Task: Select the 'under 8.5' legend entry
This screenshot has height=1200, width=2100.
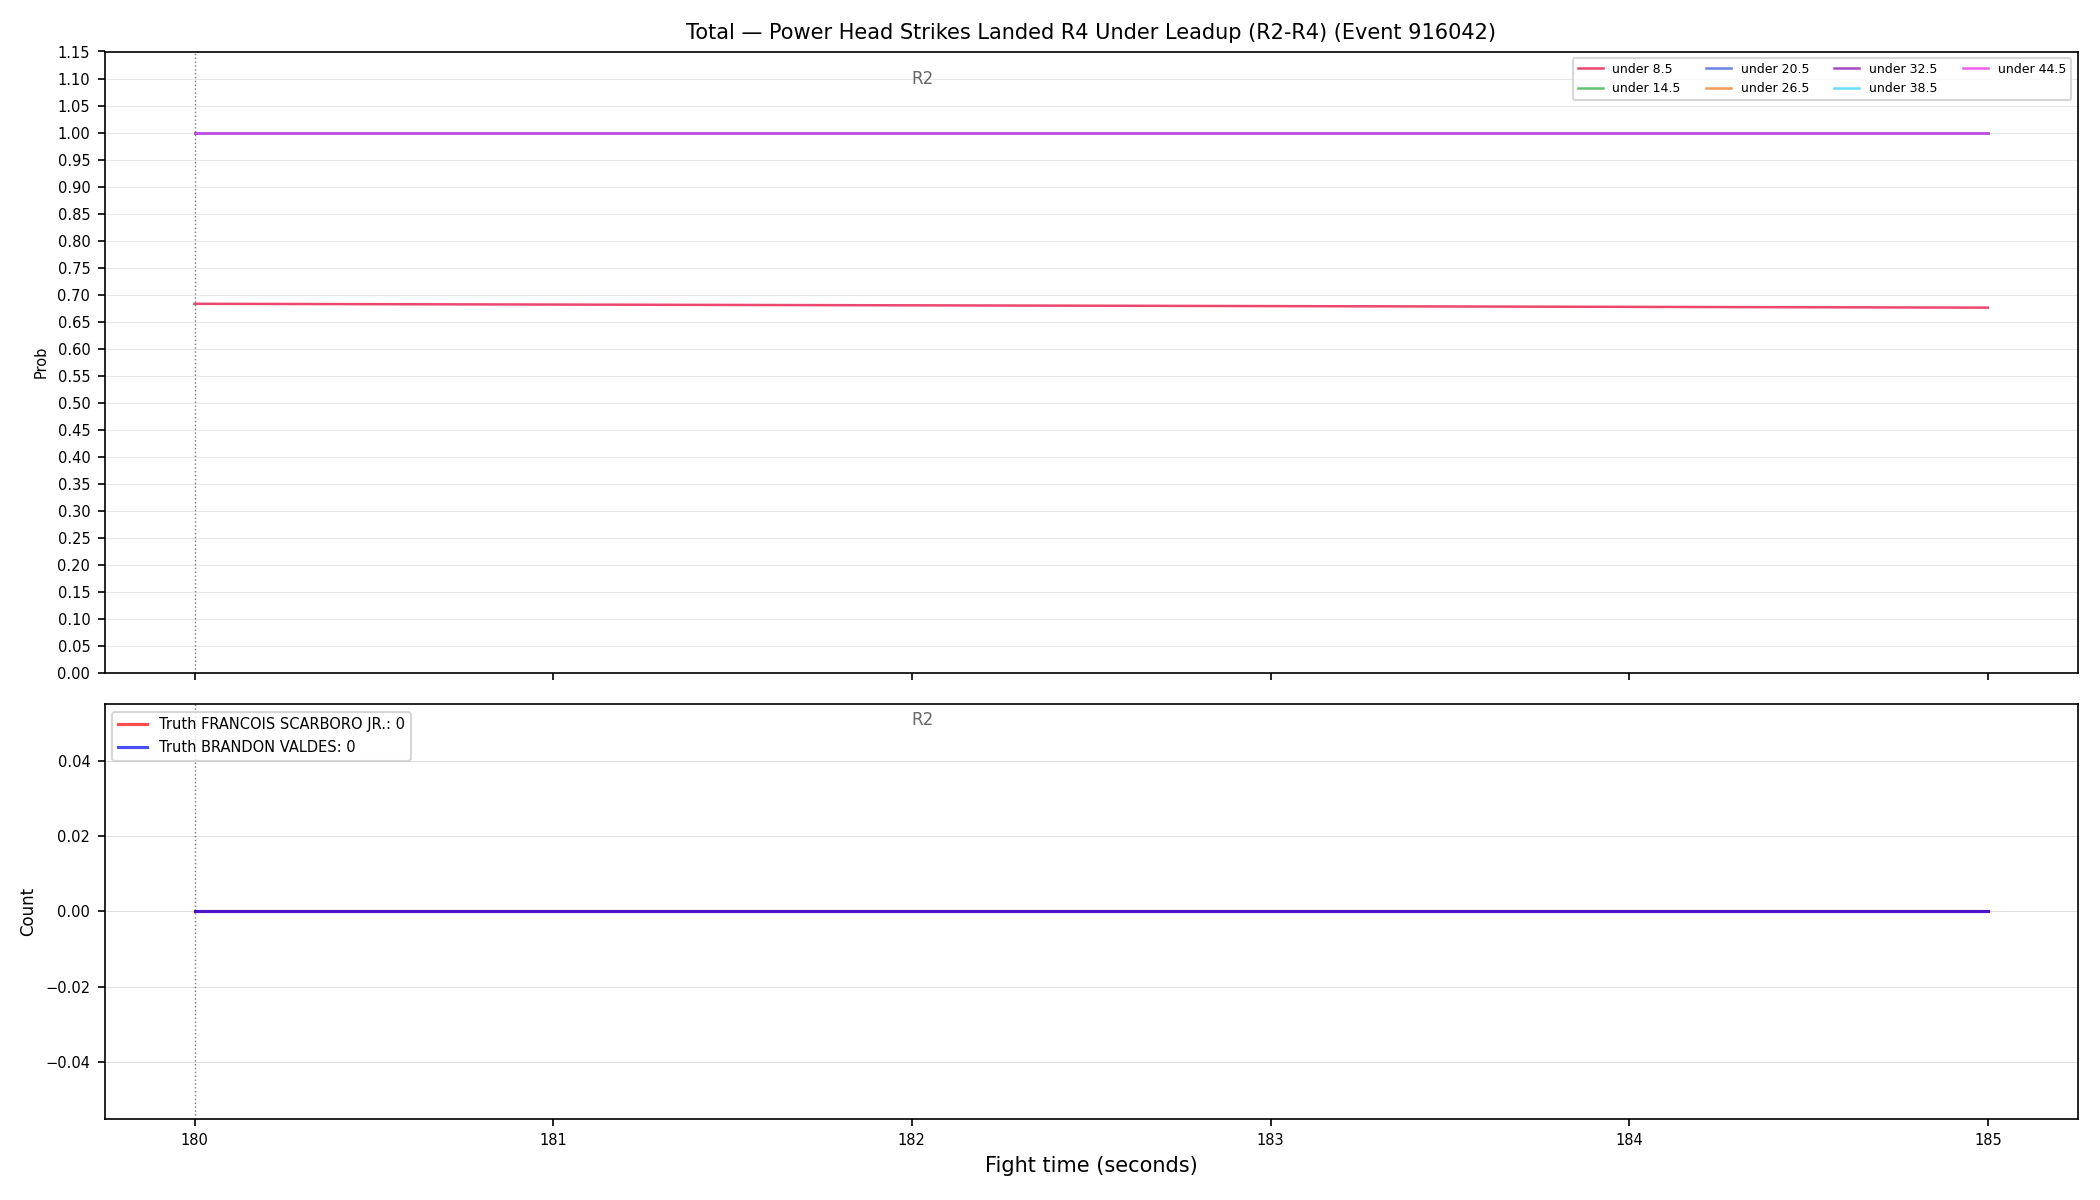Action: pyautogui.click(x=1624, y=69)
